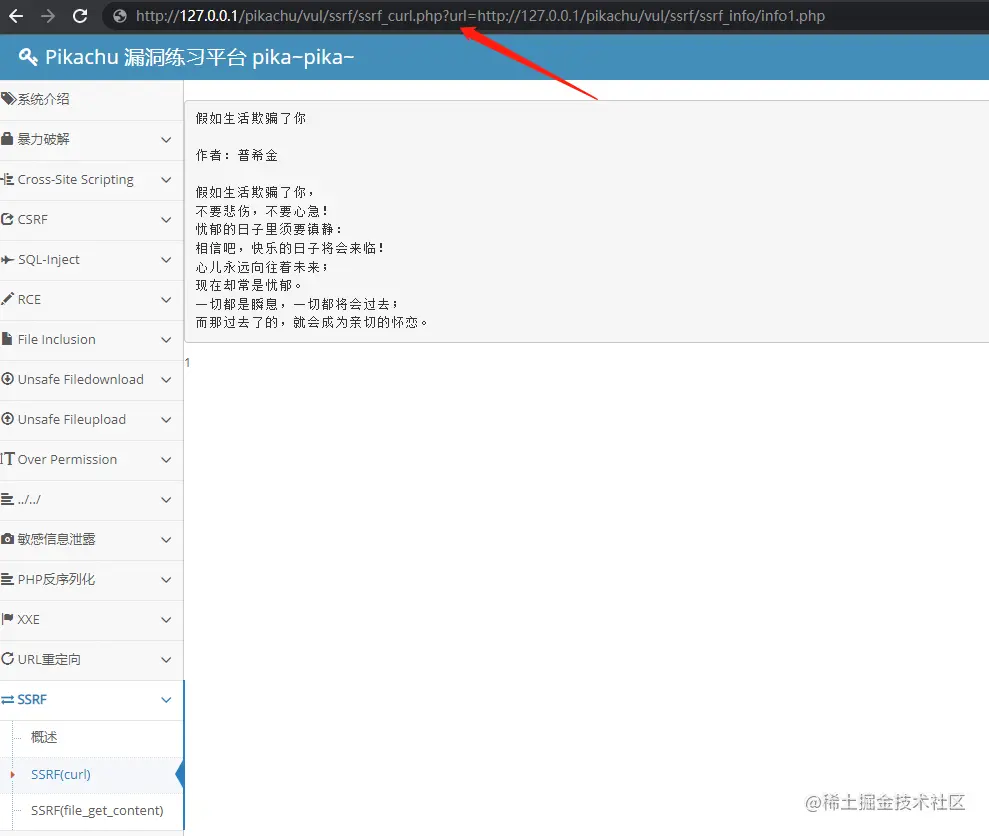Open the File Inclusion menu
The height and width of the screenshot is (836, 989).
pos(57,339)
